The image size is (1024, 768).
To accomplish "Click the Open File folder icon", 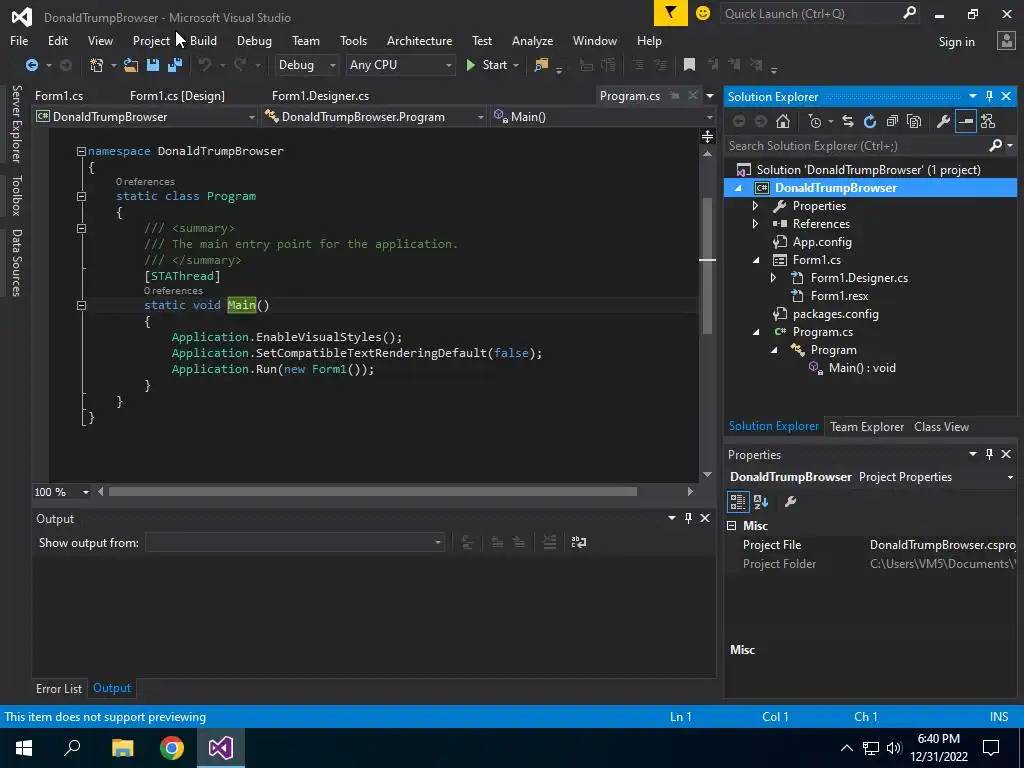I will click(131, 65).
